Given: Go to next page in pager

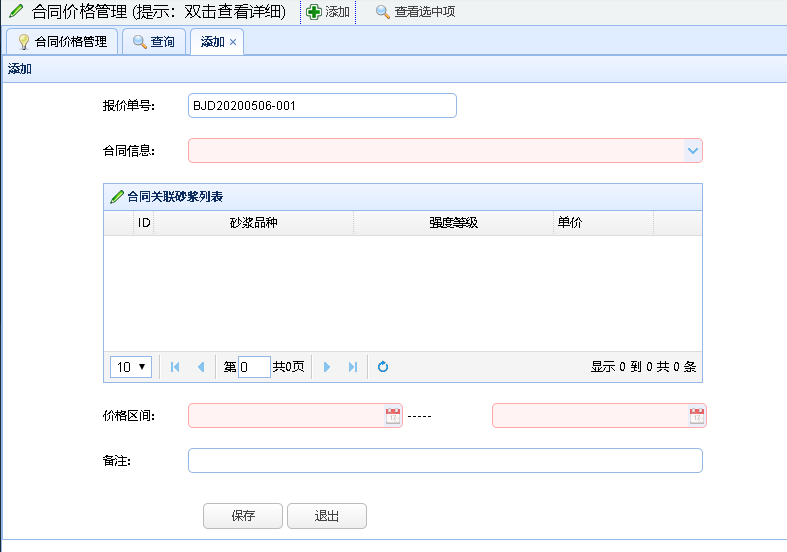Looking at the screenshot, I should [x=327, y=367].
